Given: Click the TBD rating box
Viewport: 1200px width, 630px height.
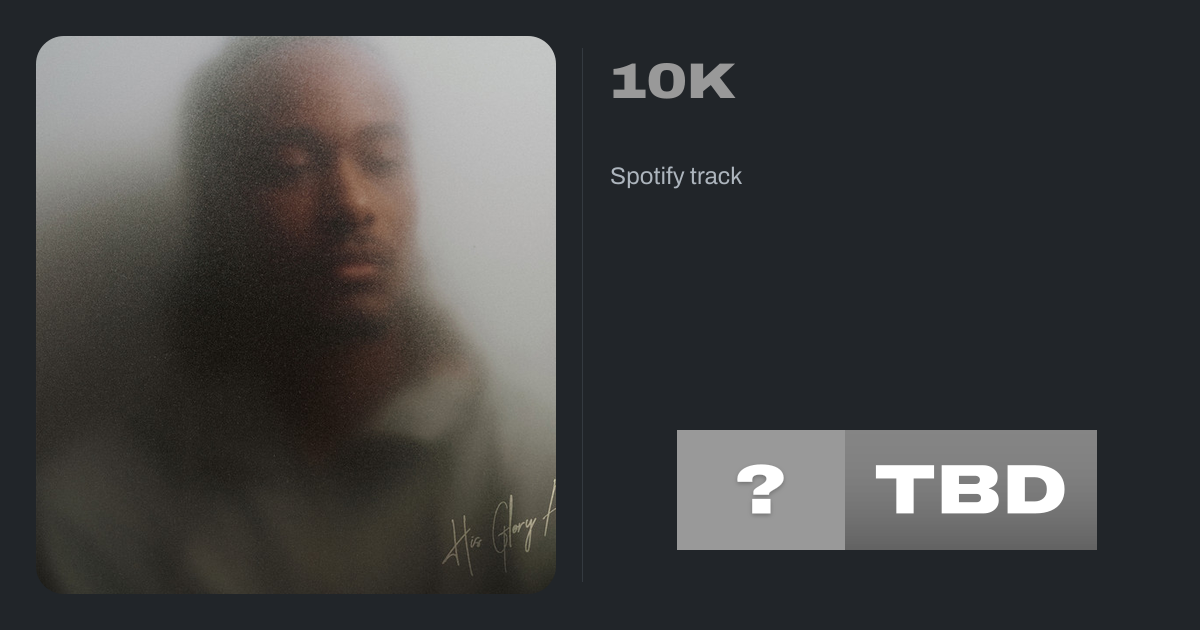Looking at the screenshot, I should [x=971, y=490].
